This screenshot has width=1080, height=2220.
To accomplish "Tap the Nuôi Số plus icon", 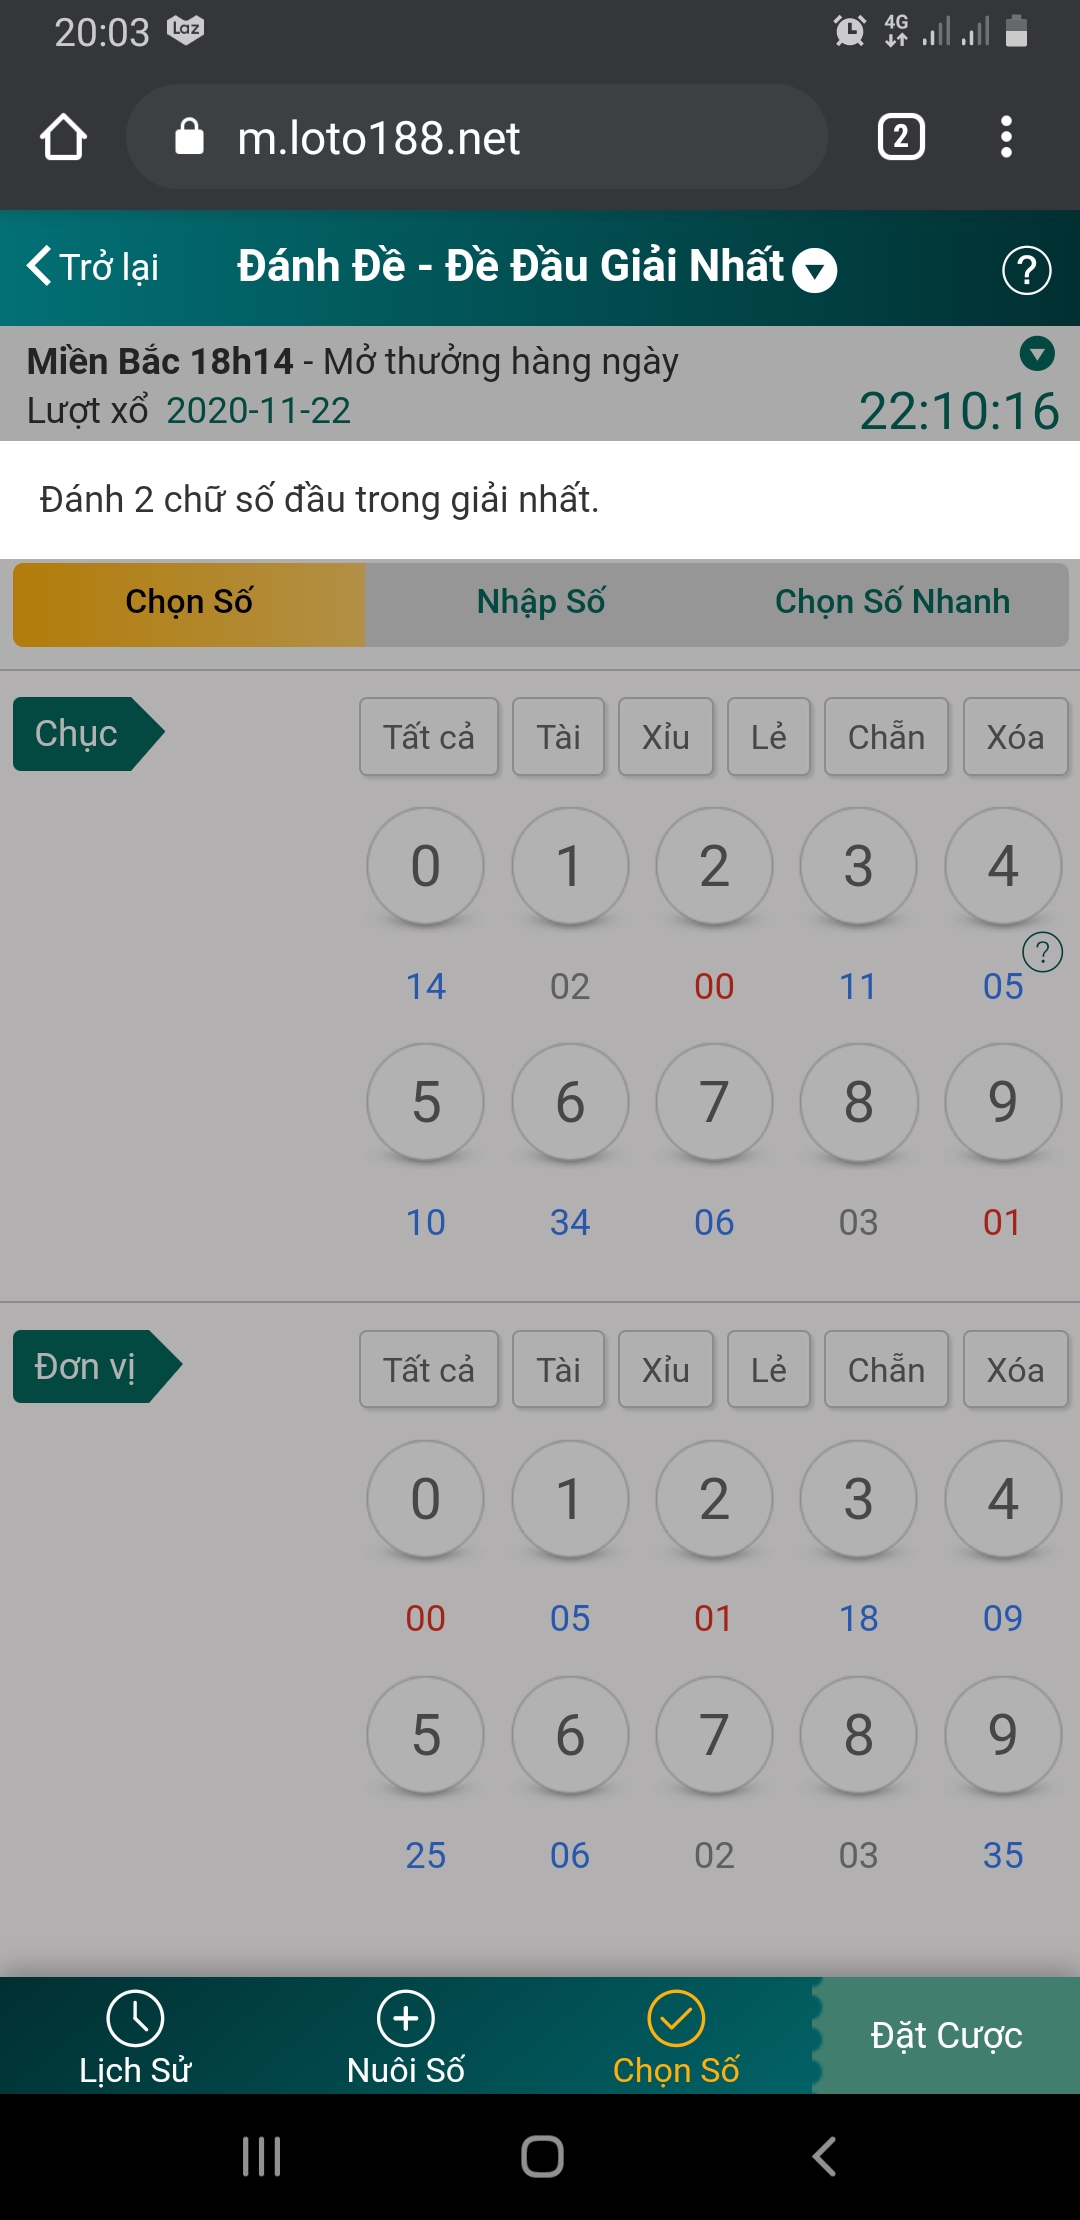I will [x=405, y=2018].
